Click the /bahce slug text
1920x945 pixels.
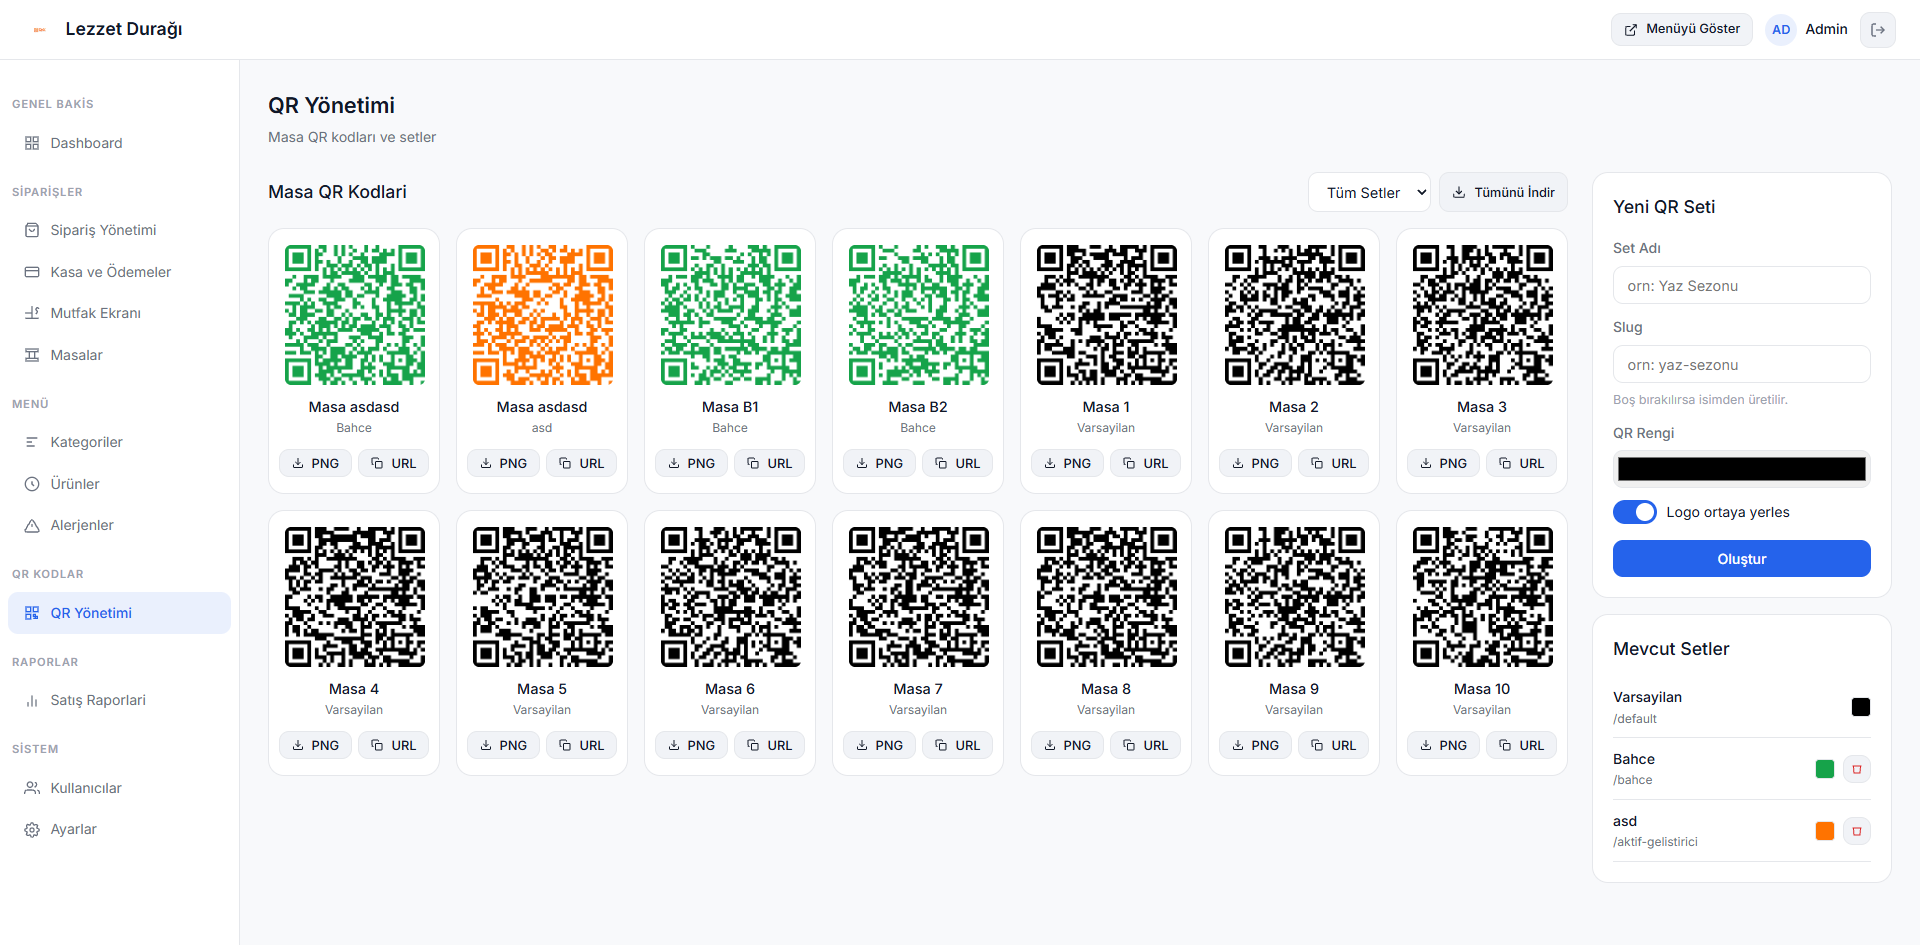pyautogui.click(x=1632, y=780)
